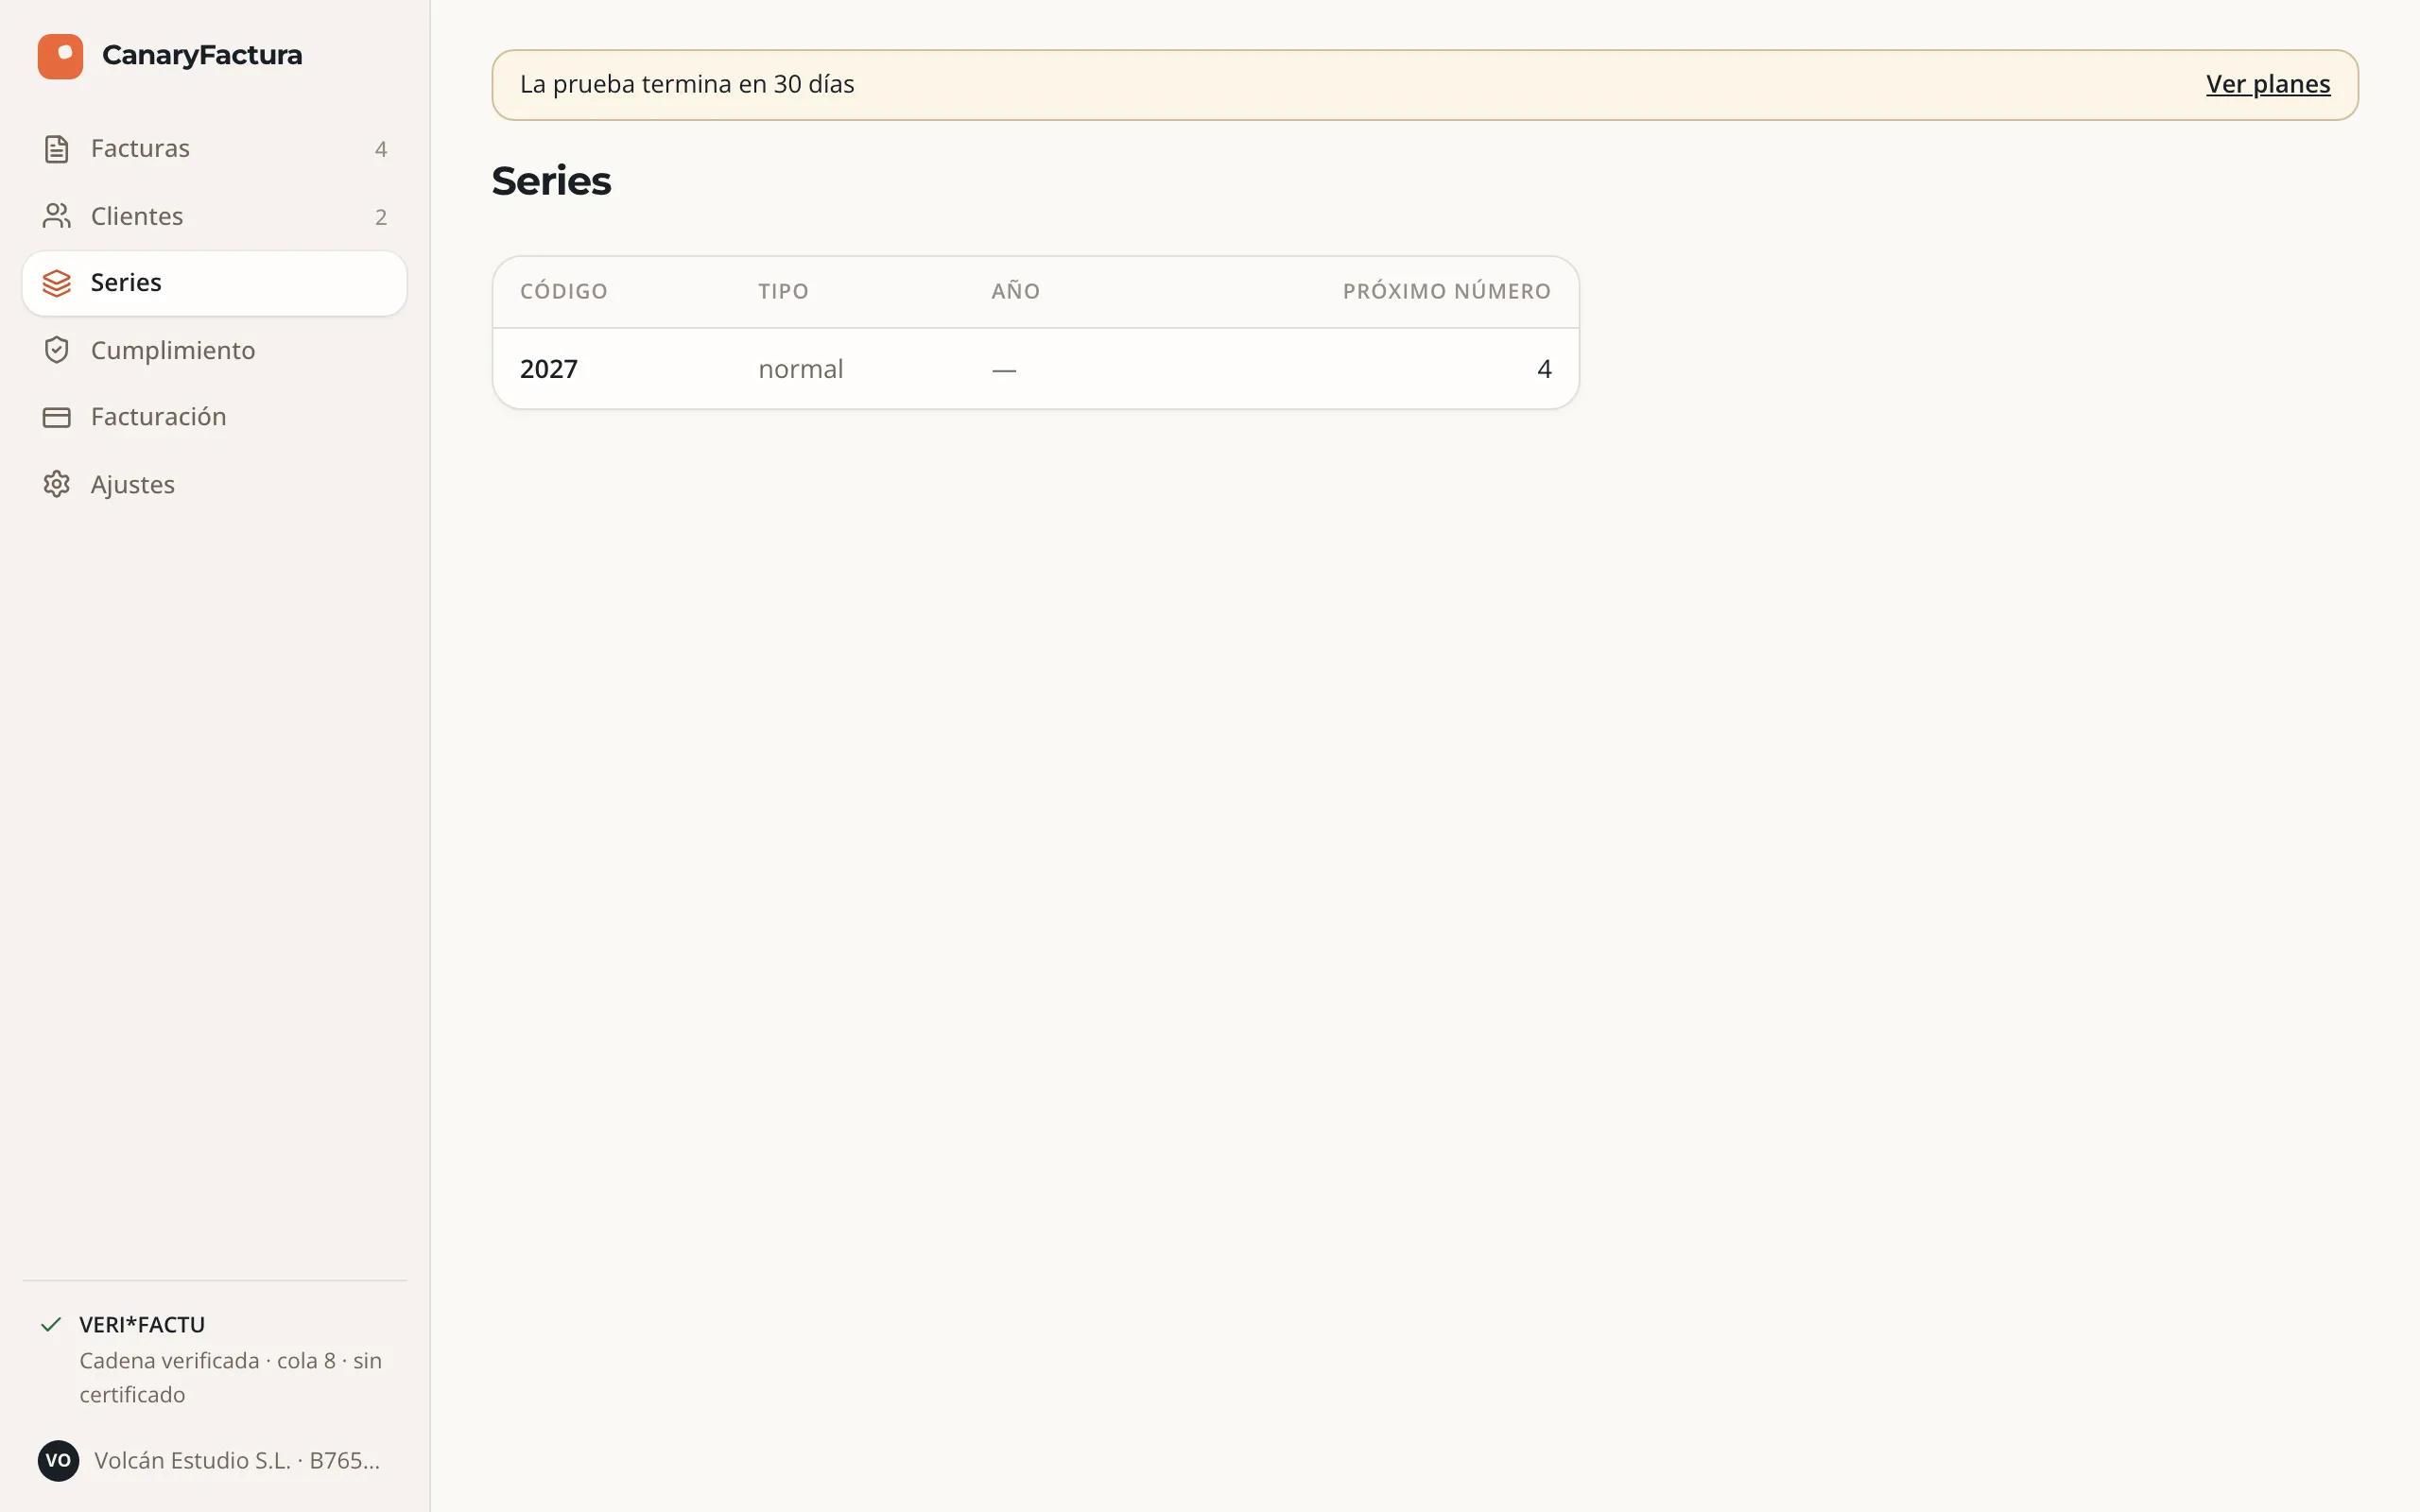The height and width of the screenshot is (1512, 2420).
Task: Click the empty year dash cell
Action: coord(1004,370)
